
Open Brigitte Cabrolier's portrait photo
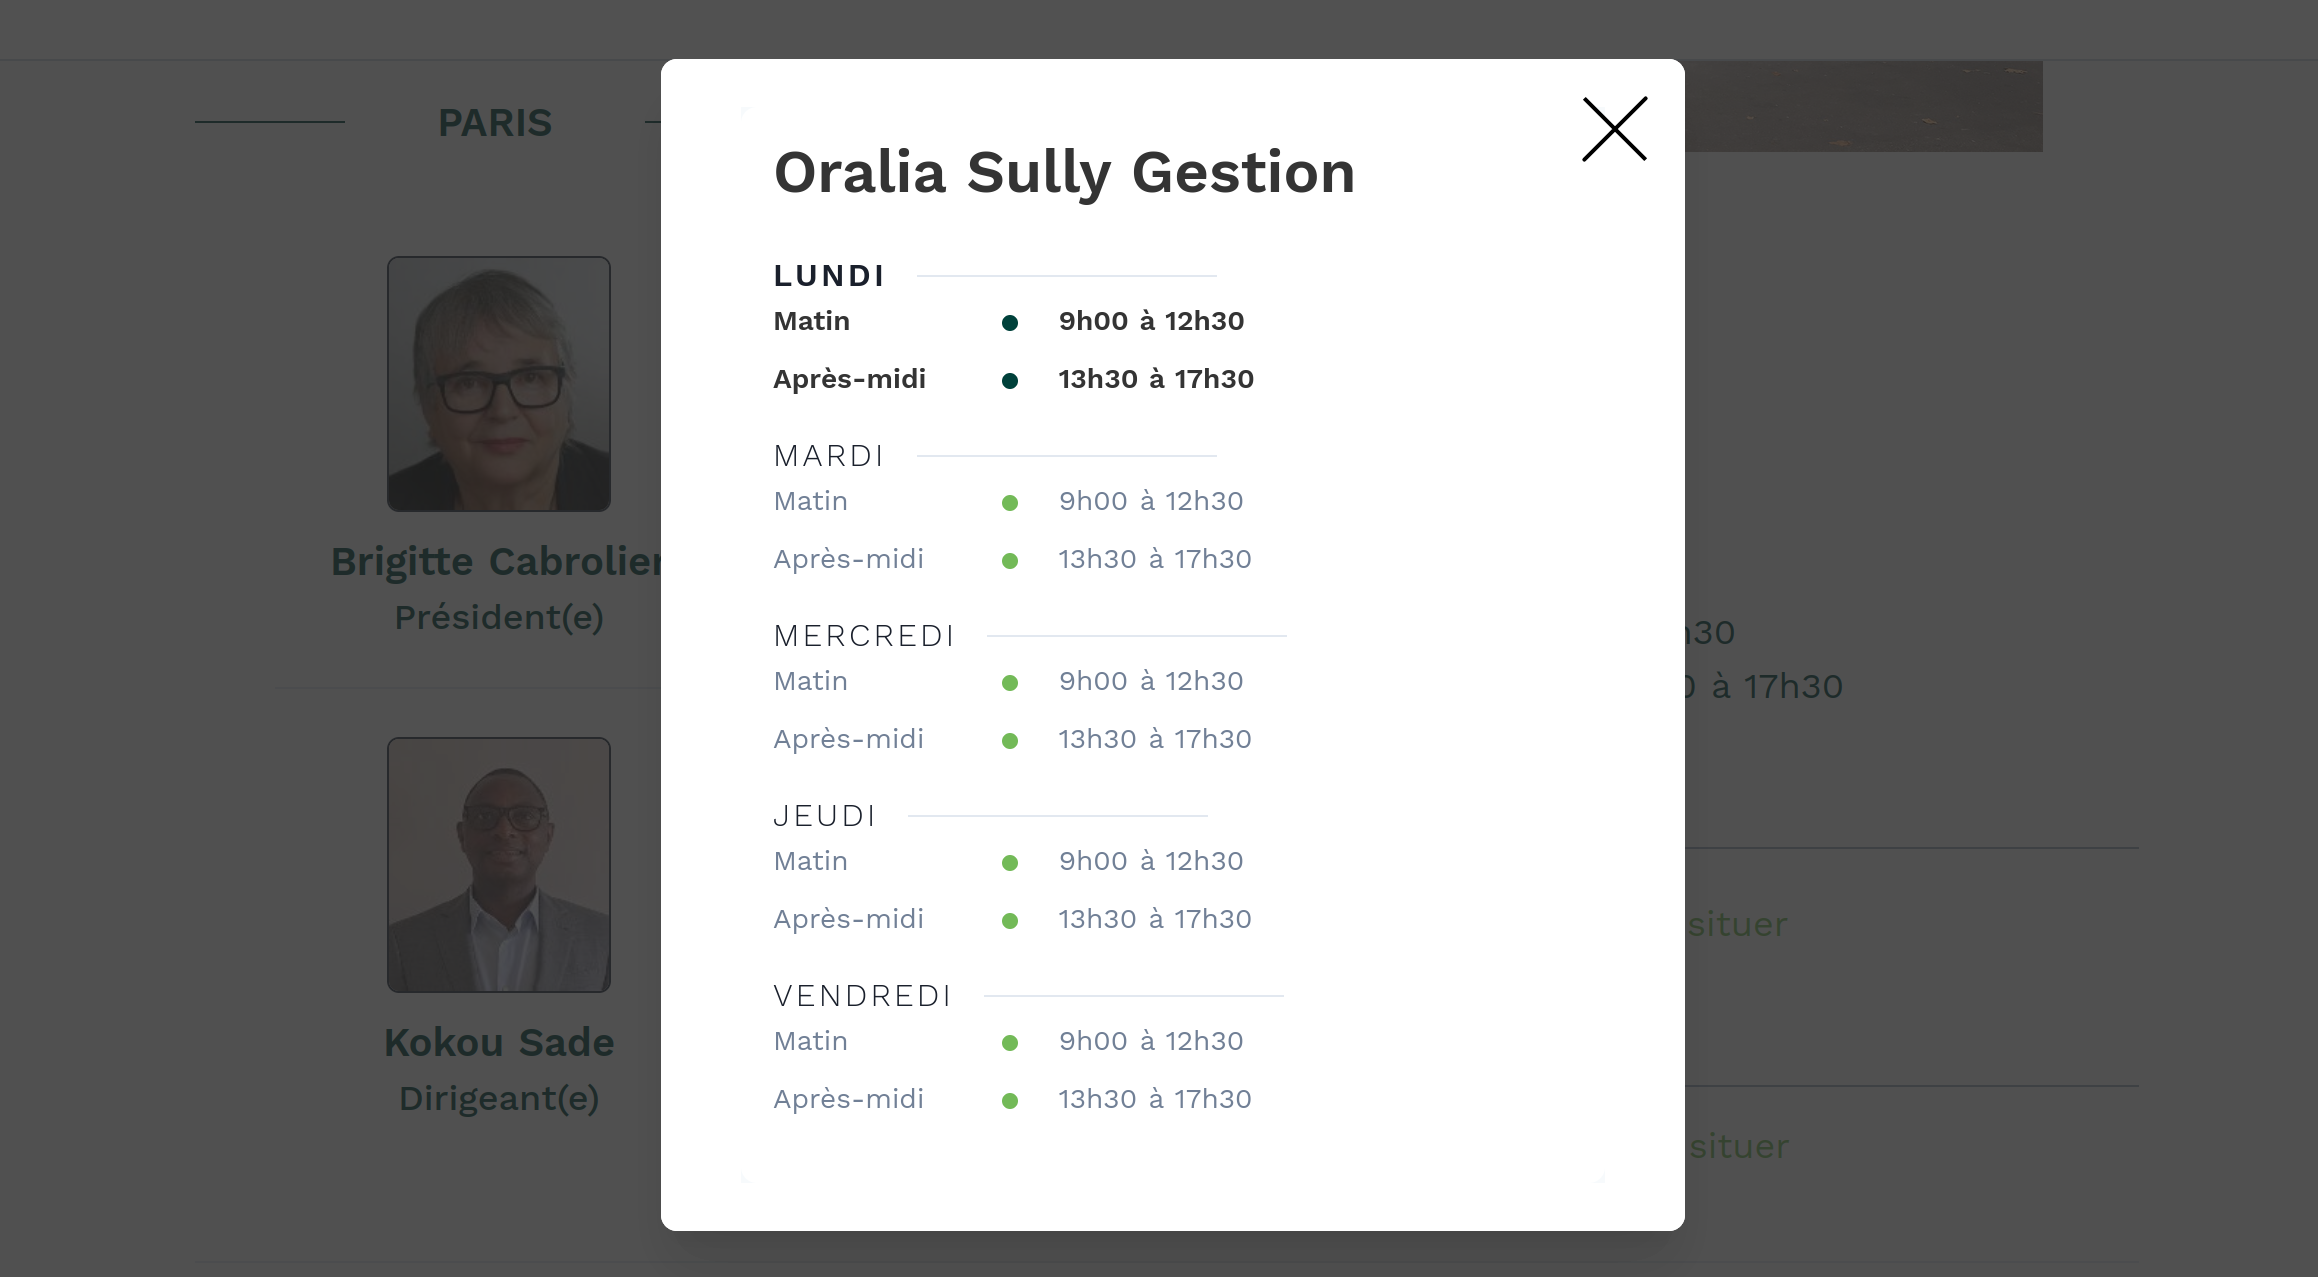coord(499,384)
